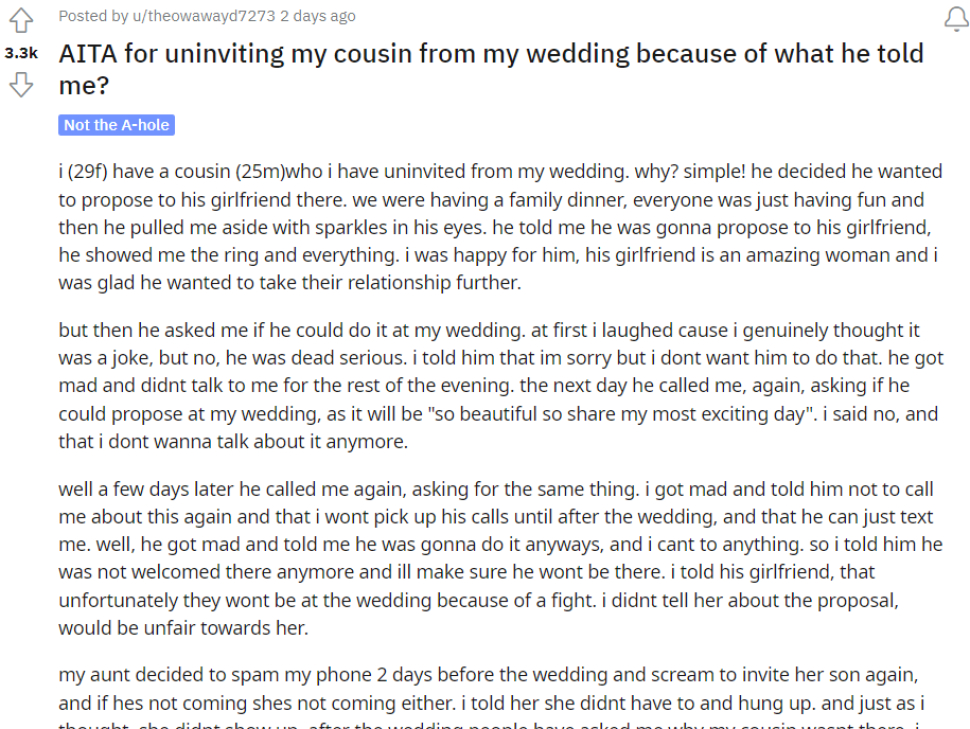Click the word 'me?' ending the title
This screenshot has width=970, height=729.
click(x=84, y=85)
